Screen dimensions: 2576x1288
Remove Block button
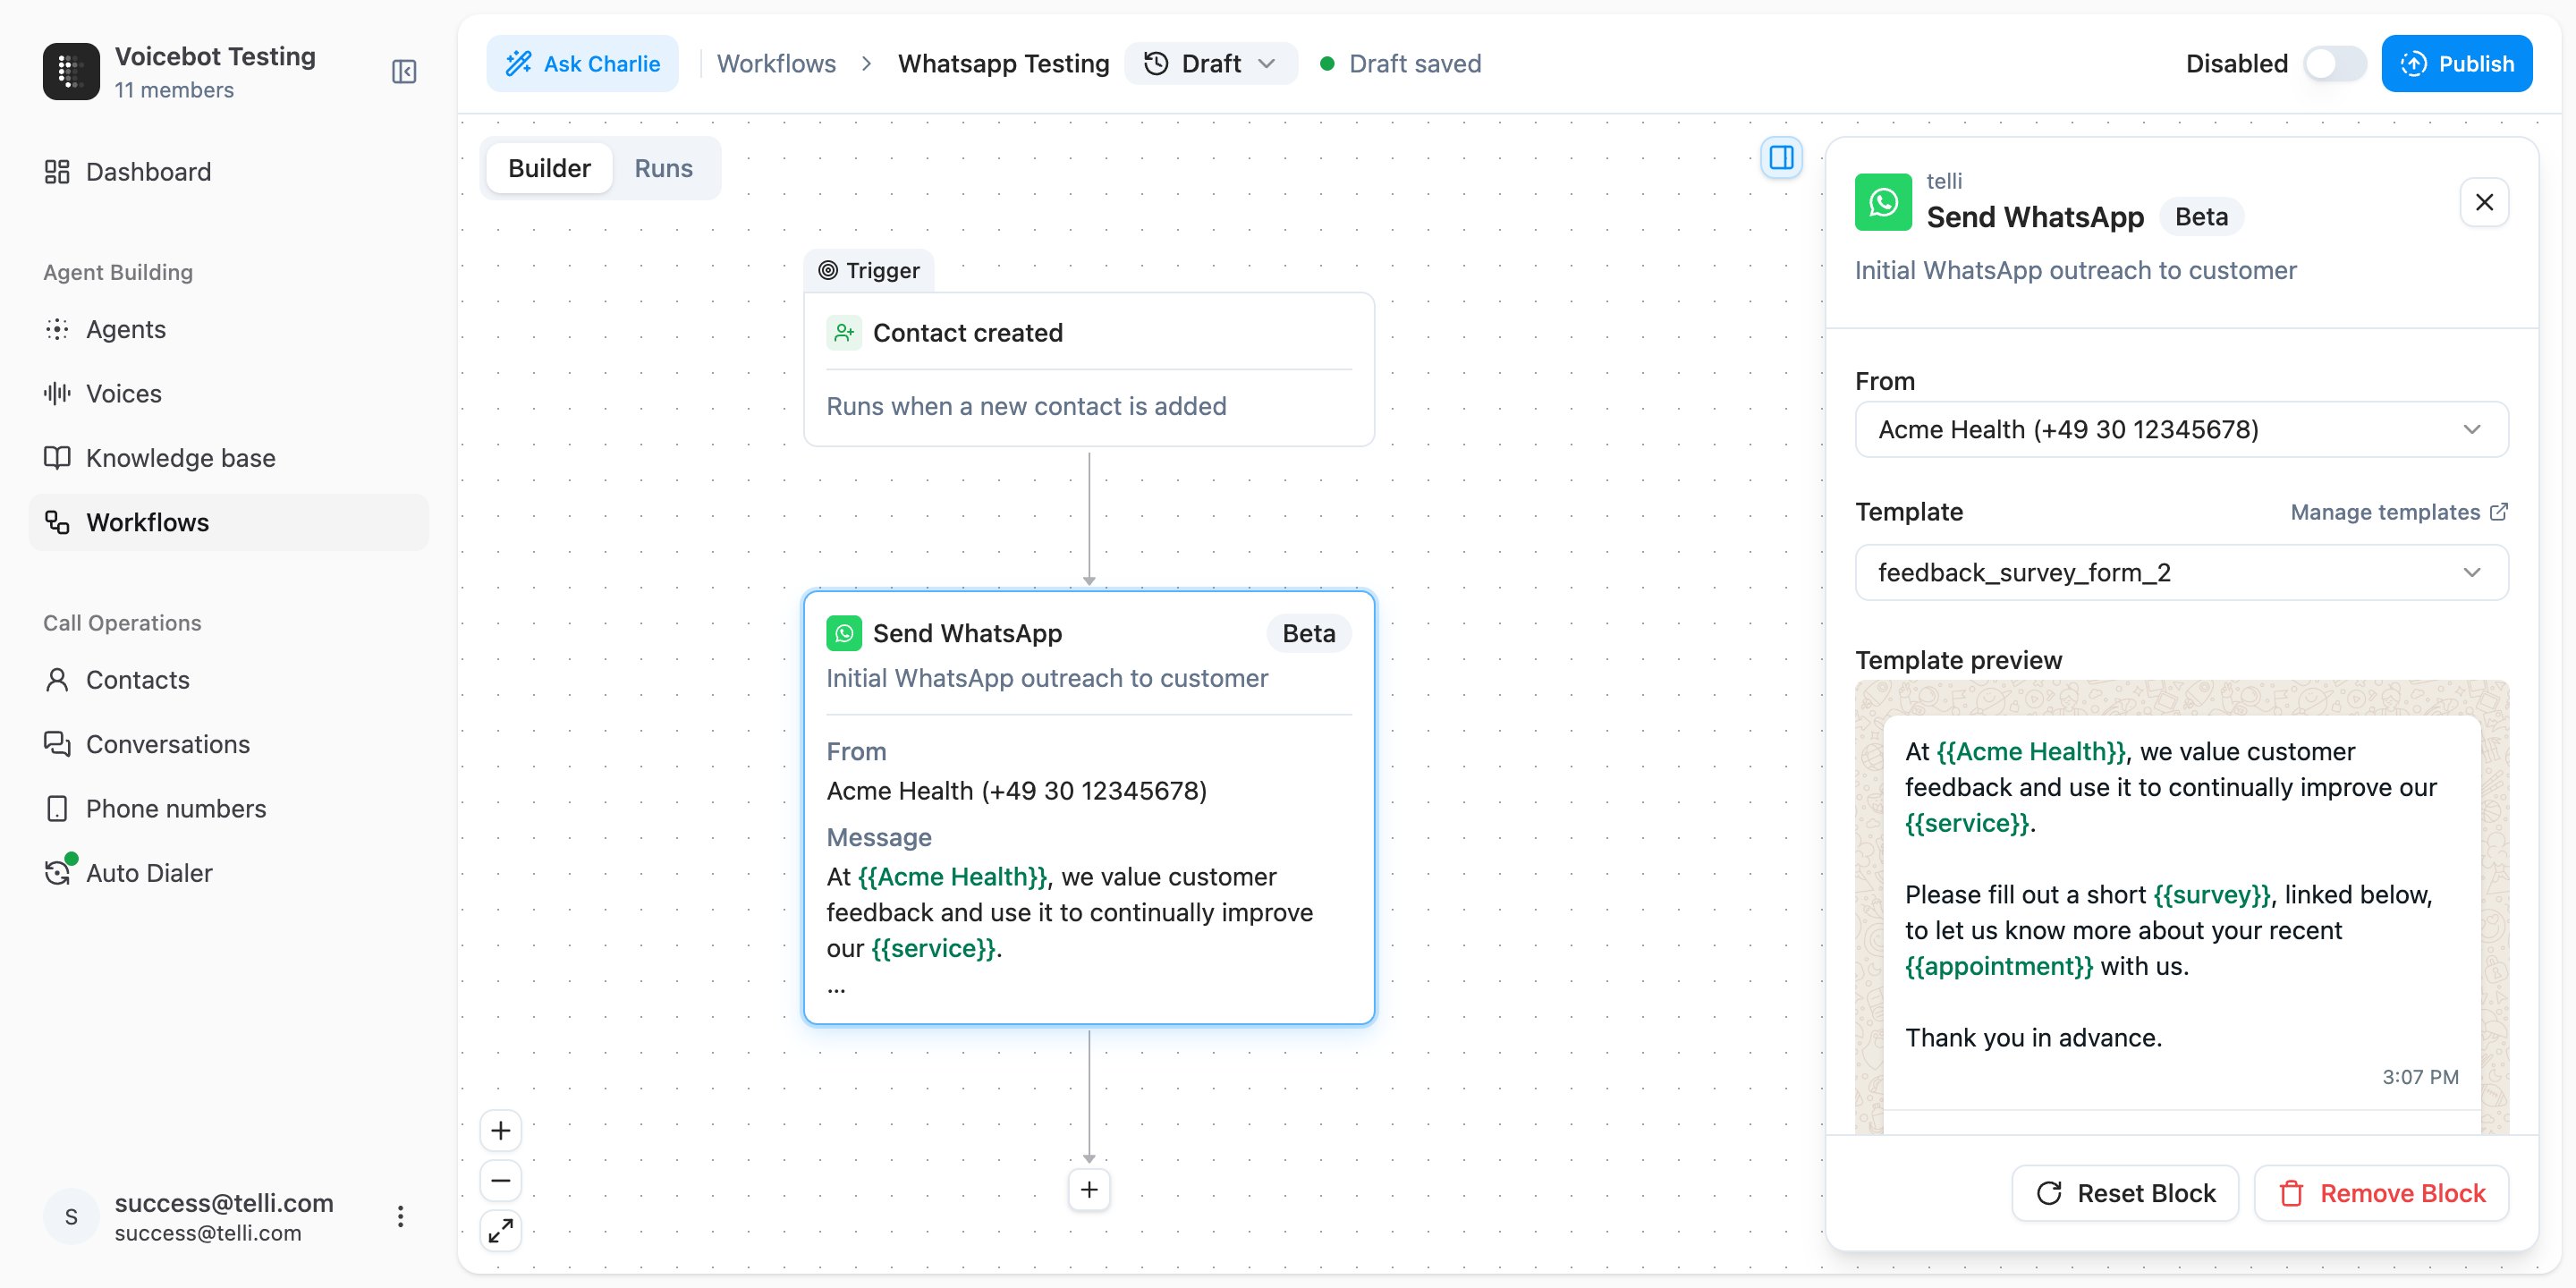(2381, 1193)
